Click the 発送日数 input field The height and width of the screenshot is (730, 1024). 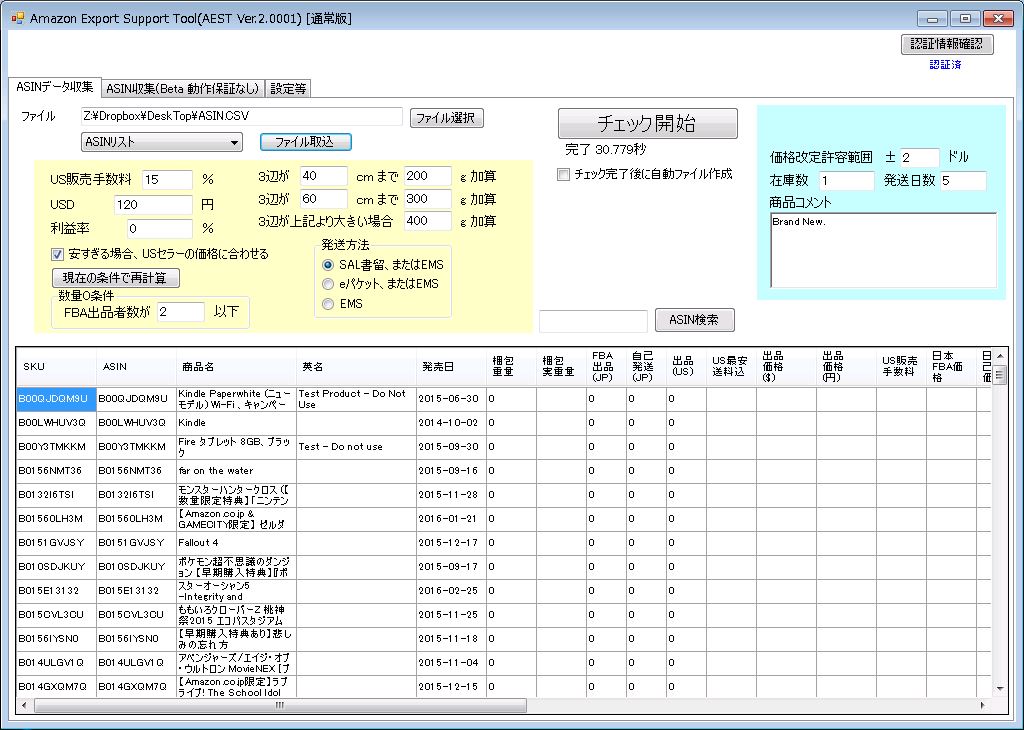click(963, 181)
